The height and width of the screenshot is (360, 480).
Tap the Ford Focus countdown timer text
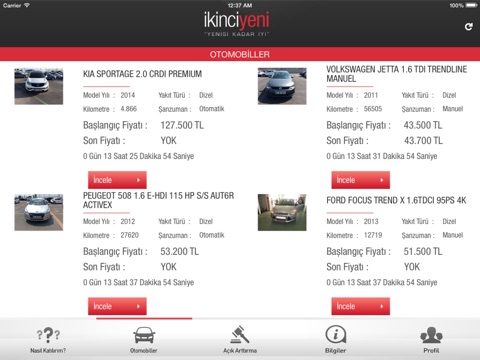click(382, 283)
